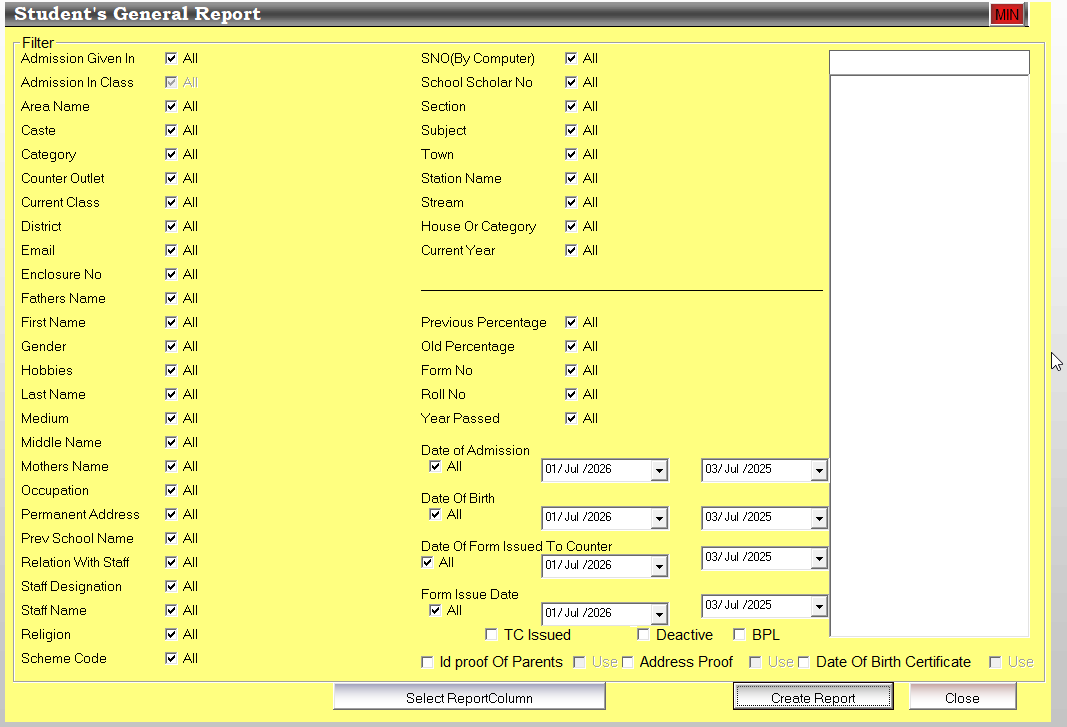Uncheck All for Station Name
The width and height of the screenshot is (1067, 727).
click(x=571, y=178)
